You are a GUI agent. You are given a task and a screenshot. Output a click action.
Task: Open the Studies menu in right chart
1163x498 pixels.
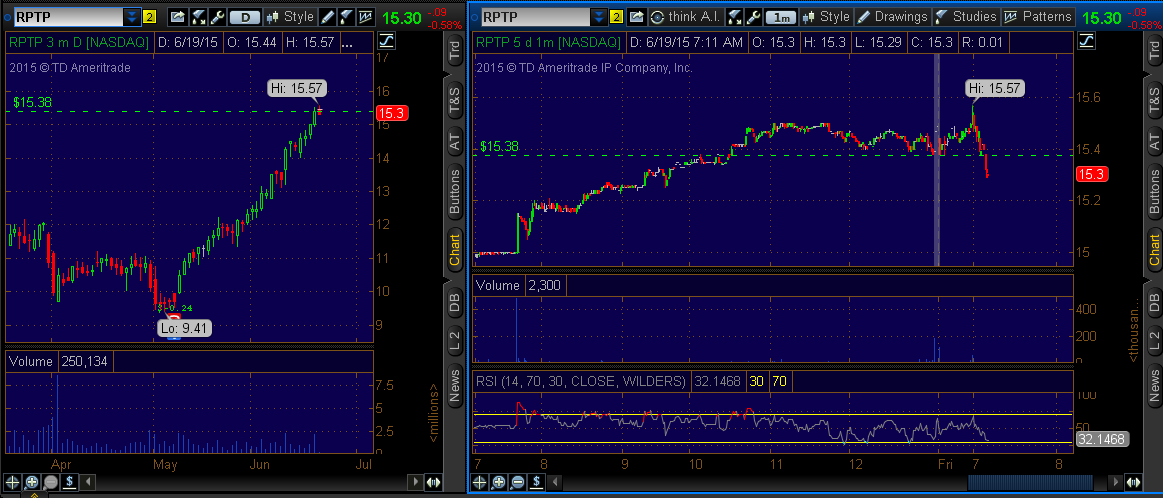click(966, 16)
